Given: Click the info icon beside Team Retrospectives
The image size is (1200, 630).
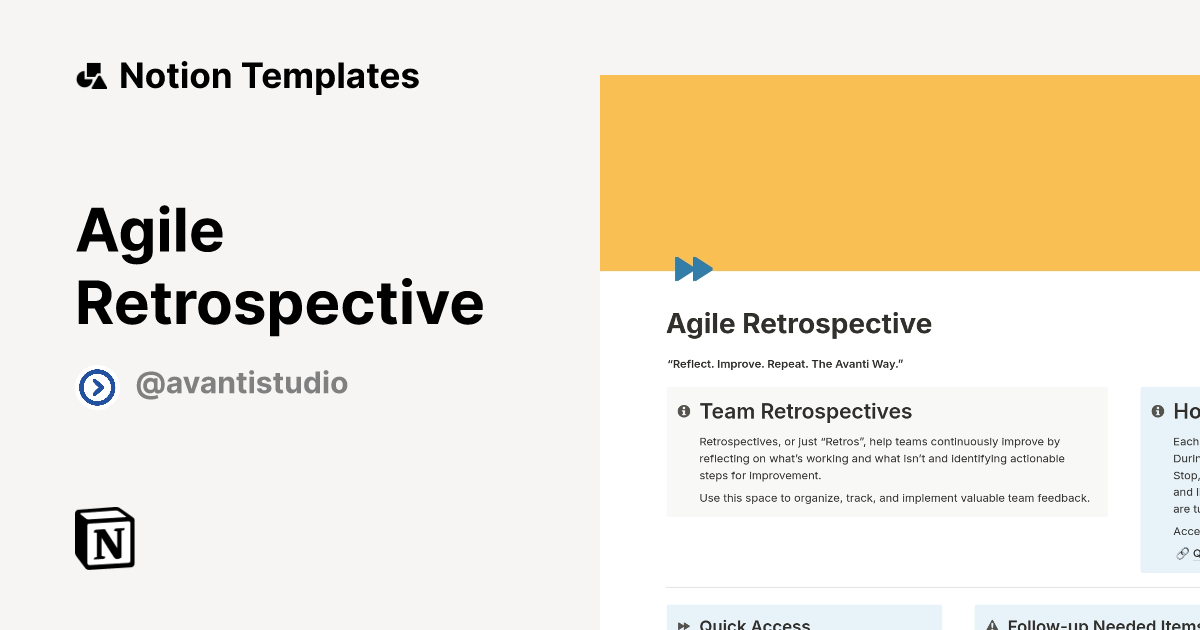Looking at the screenshot, I should tap(684, 410).
